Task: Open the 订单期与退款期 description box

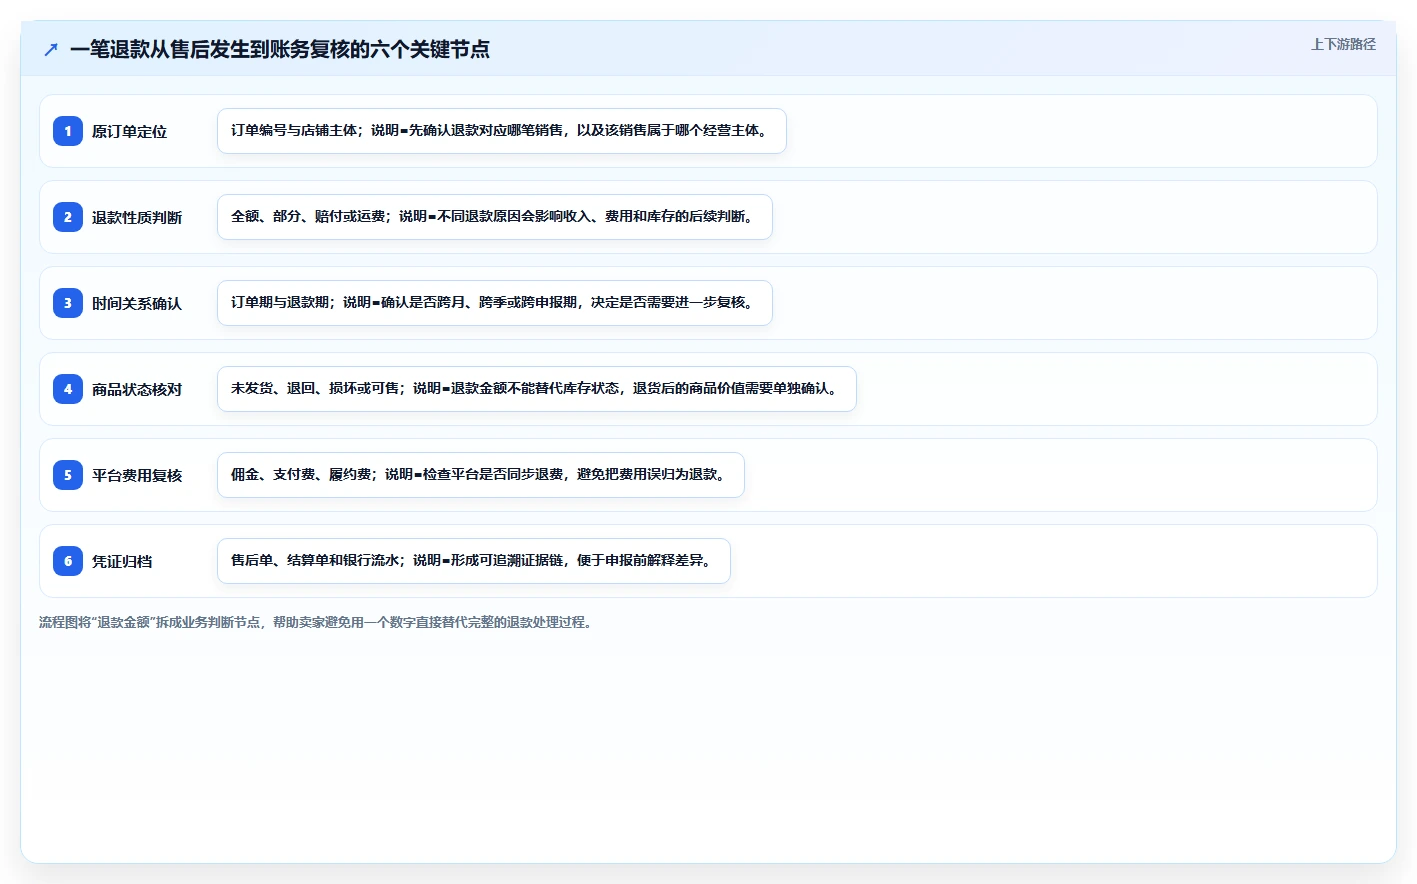Action: (495, 303)
